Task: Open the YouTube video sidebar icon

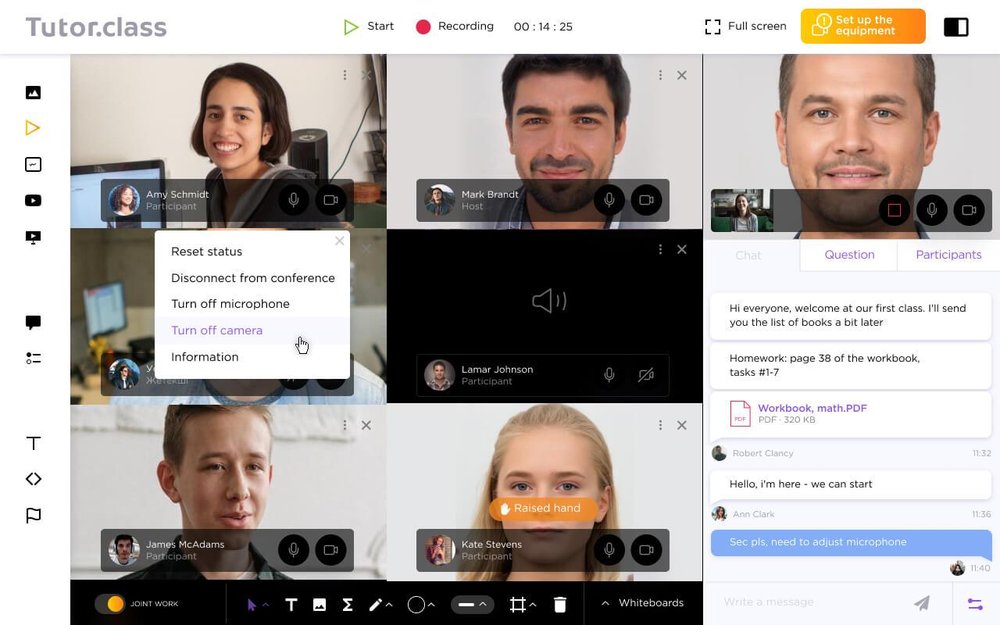Action: pos(33,200)
